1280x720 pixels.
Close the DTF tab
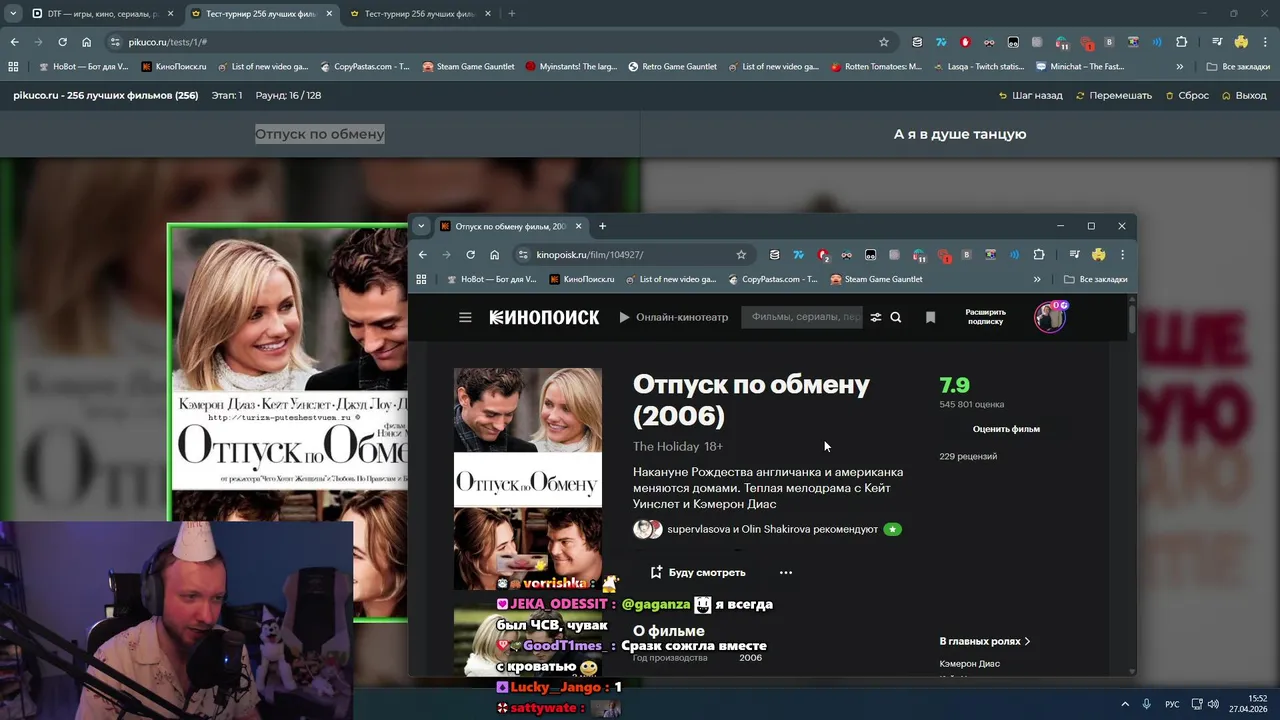(170, 14)
